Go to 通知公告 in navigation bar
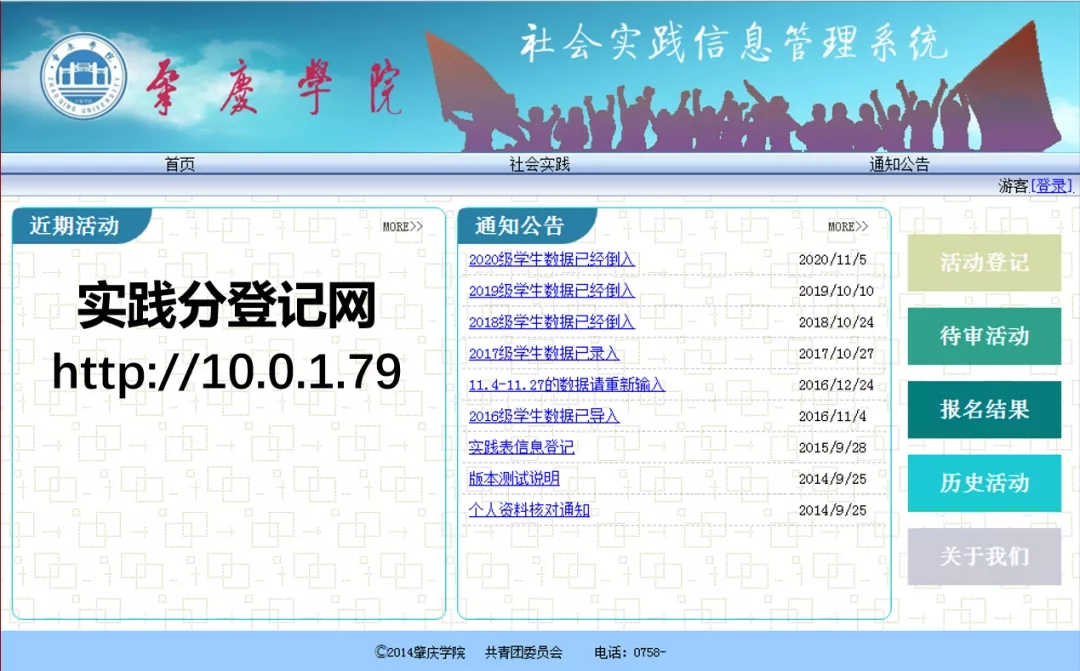This screenshot has width=1080, height=671. tap(899, 165)
